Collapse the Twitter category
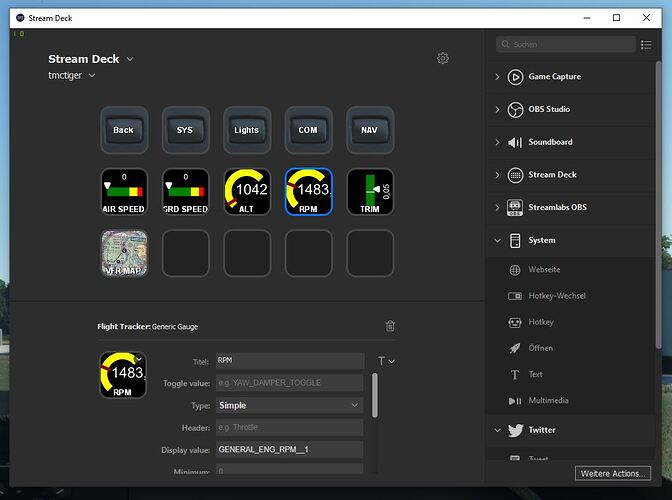672x500 pixels. tap(497, 430)
